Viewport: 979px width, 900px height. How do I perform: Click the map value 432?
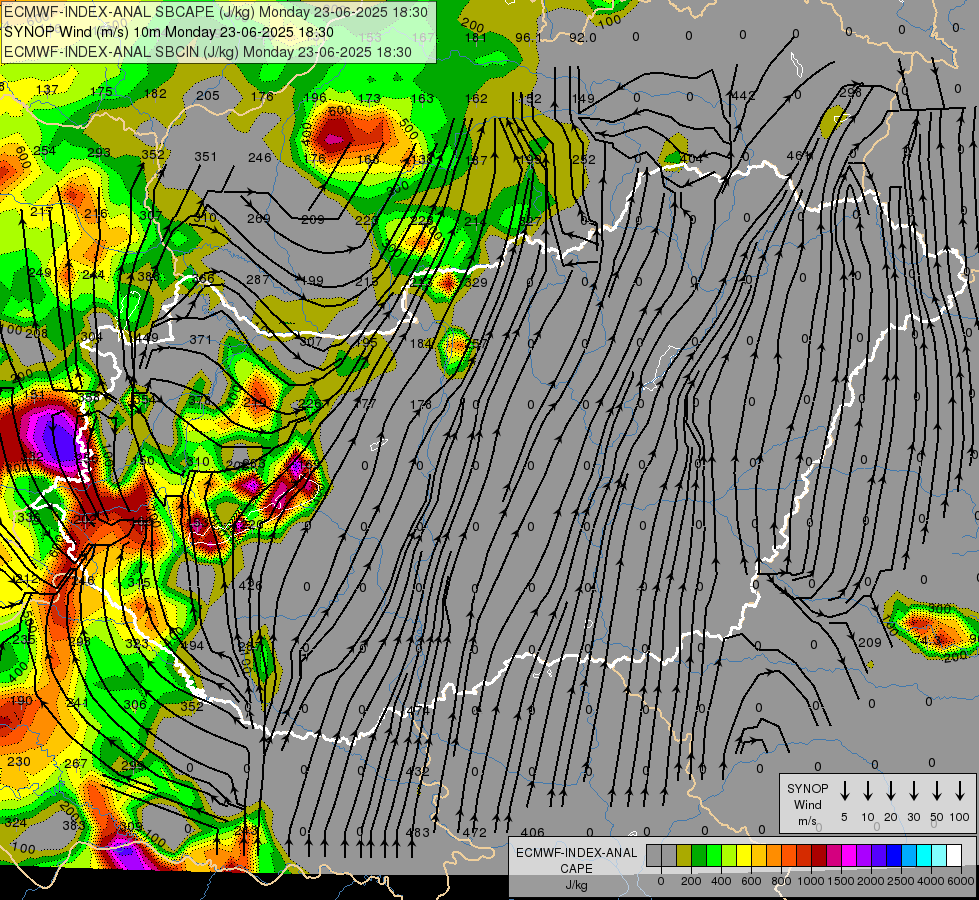click(418, 771)
